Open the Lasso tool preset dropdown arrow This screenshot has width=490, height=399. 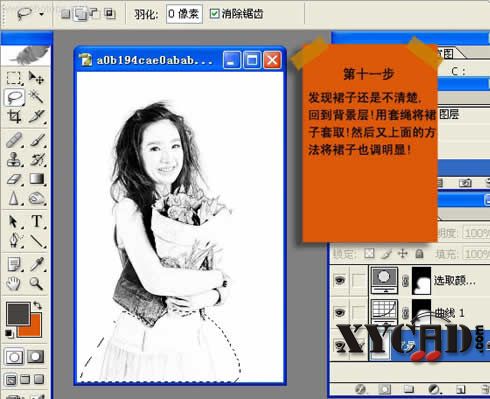pos(42,14)
